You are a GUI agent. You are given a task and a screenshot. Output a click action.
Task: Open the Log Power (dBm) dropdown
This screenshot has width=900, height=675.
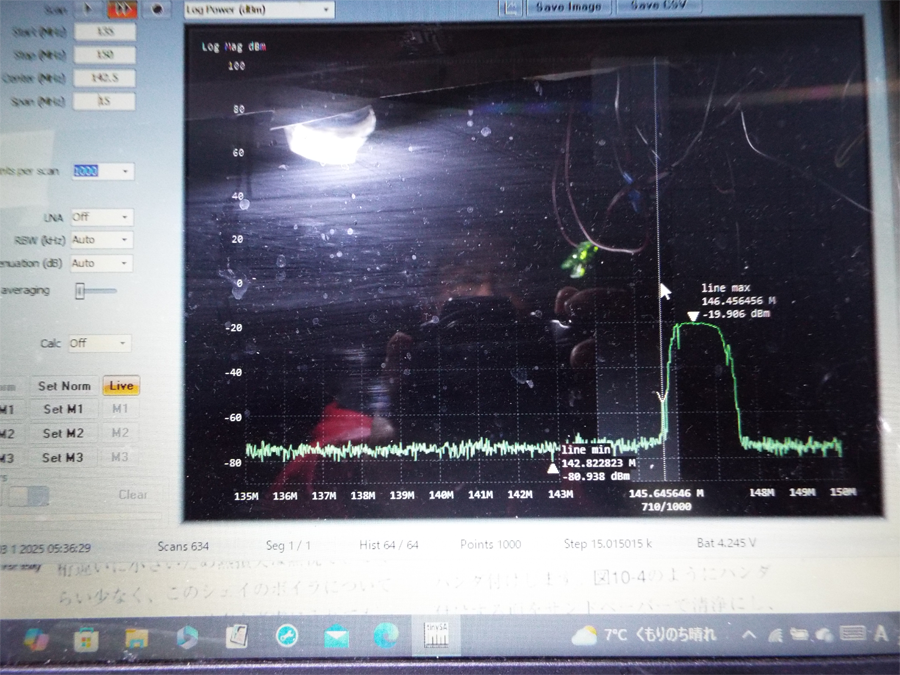(258, 9)
